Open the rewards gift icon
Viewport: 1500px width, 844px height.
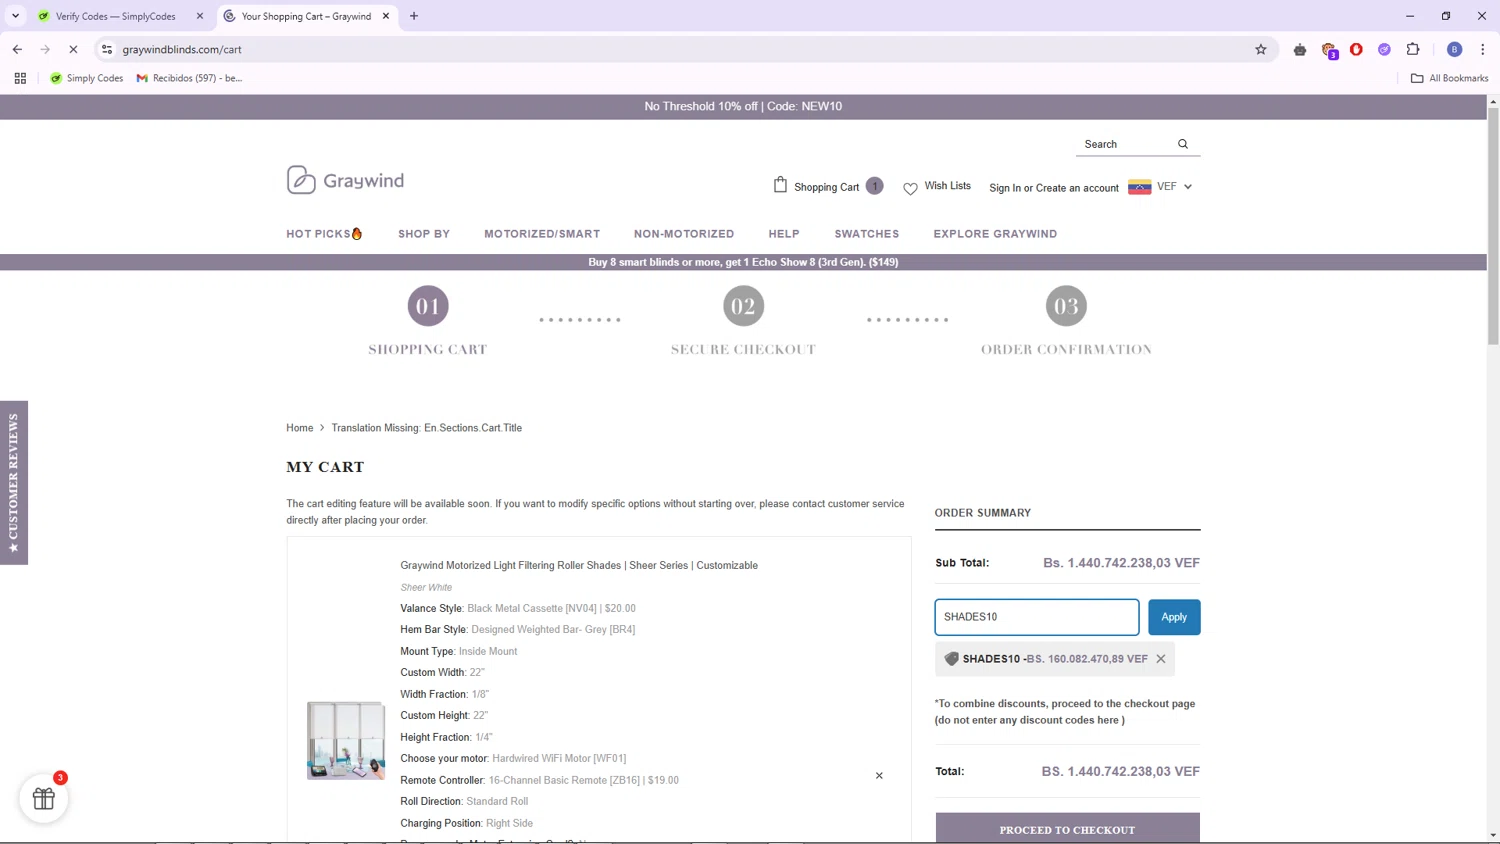(44, 798)
